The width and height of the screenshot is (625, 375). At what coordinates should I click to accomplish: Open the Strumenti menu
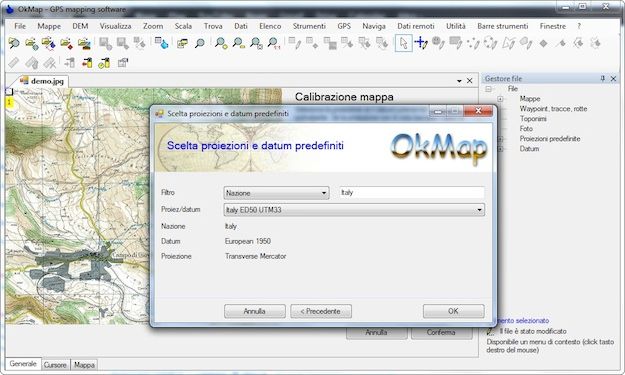point(309,26)
